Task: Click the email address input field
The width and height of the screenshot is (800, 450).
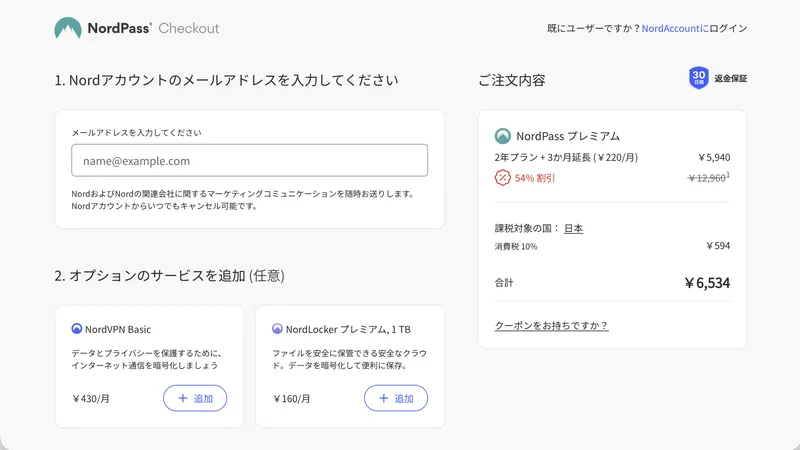Action: (x=249, y=160)
